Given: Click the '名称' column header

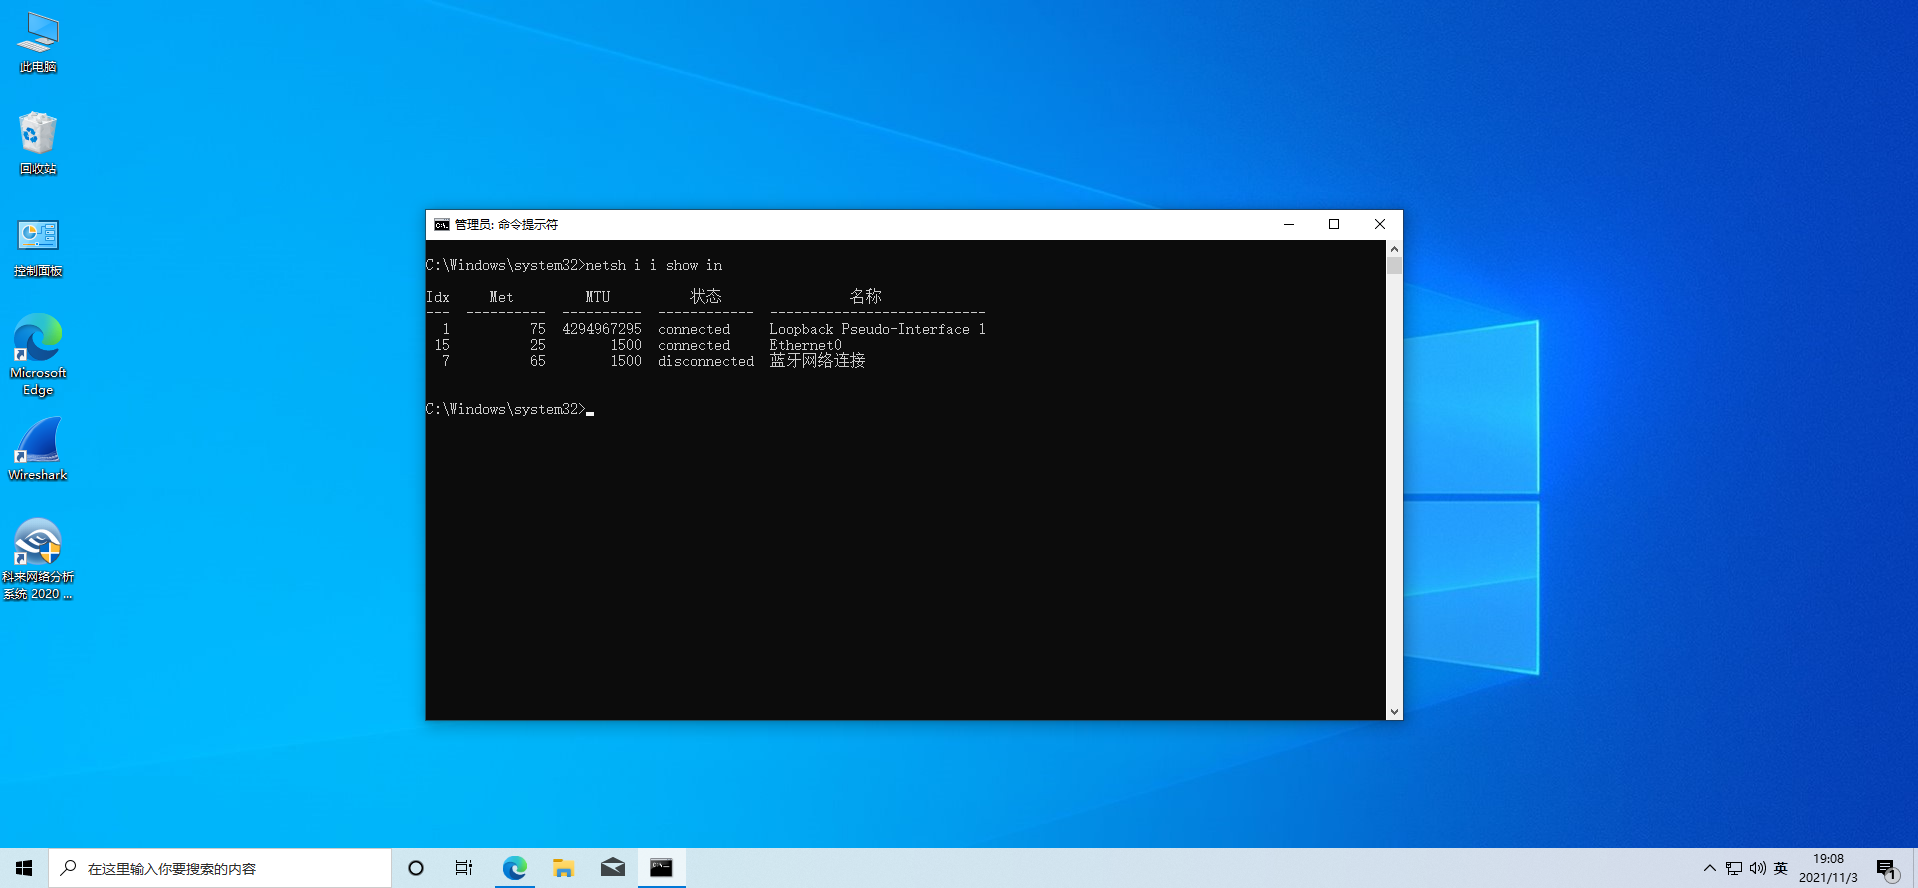Looking at the screenshot, I should point(866,297).
